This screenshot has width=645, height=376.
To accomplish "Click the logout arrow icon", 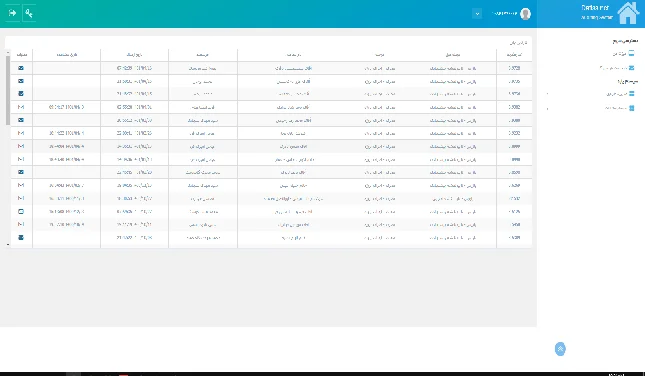I will click(13, 13).
